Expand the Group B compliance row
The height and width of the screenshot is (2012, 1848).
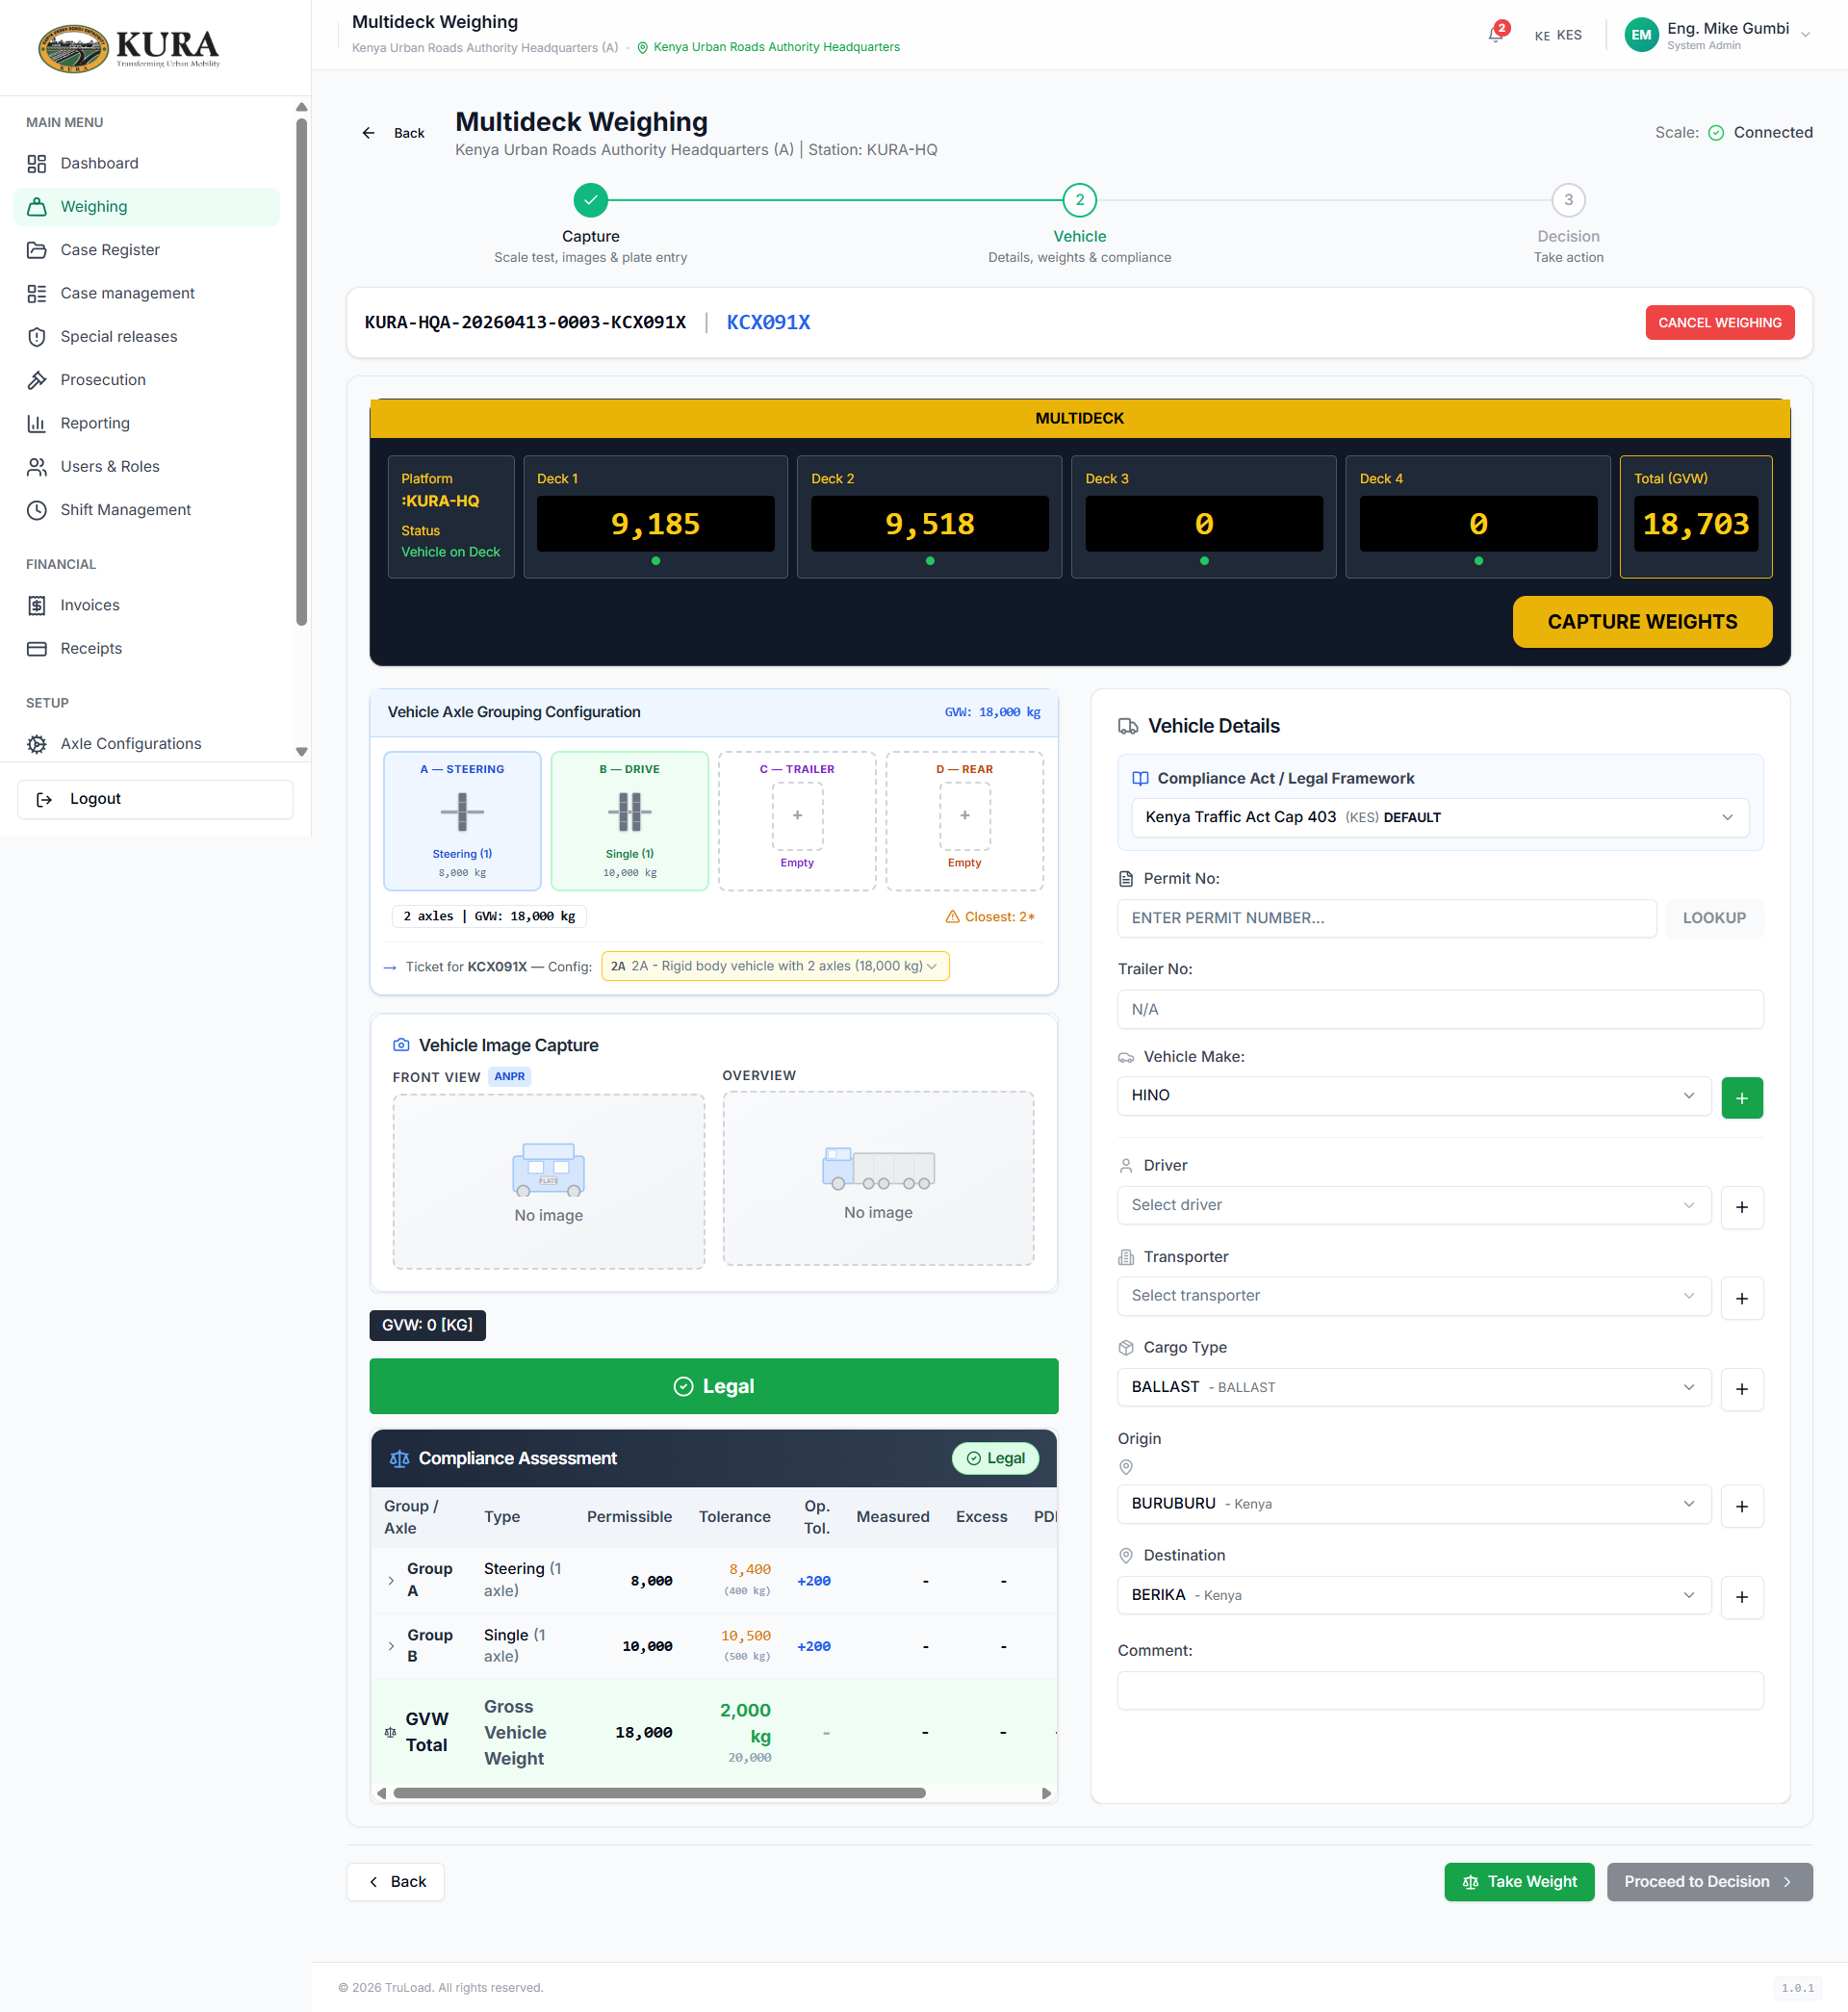pos(390,1646)
